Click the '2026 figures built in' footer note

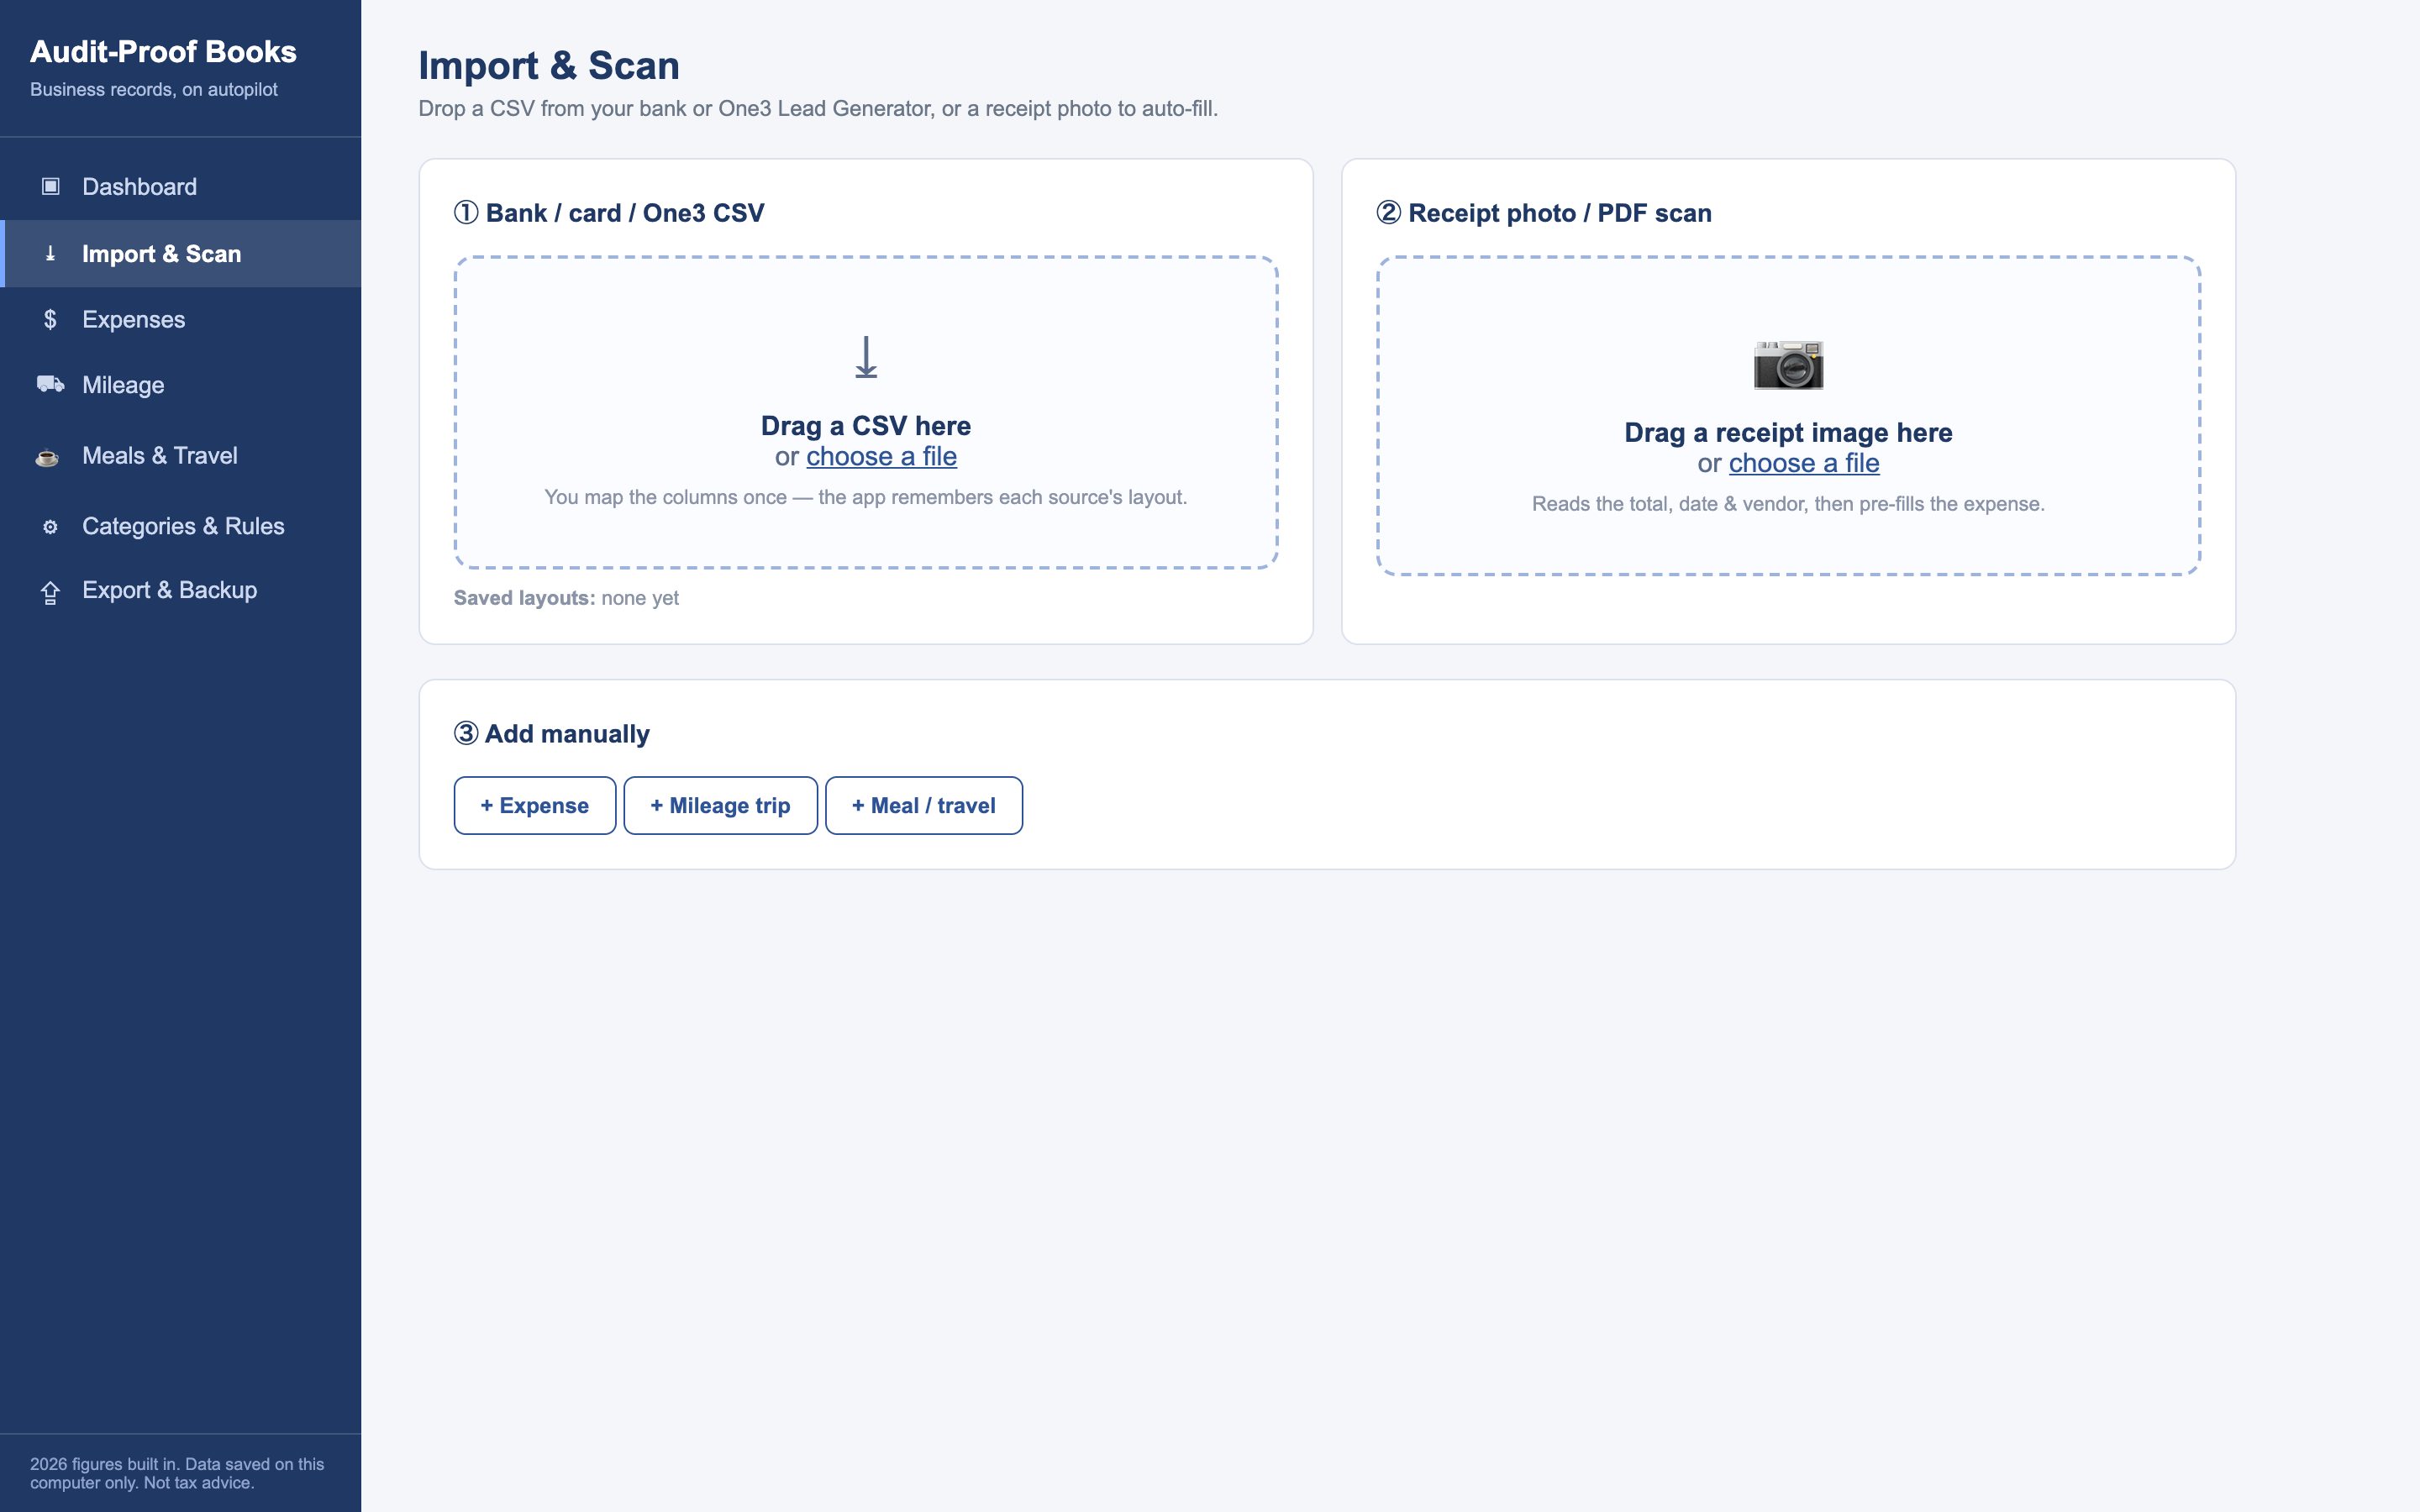coord(177,1473)
